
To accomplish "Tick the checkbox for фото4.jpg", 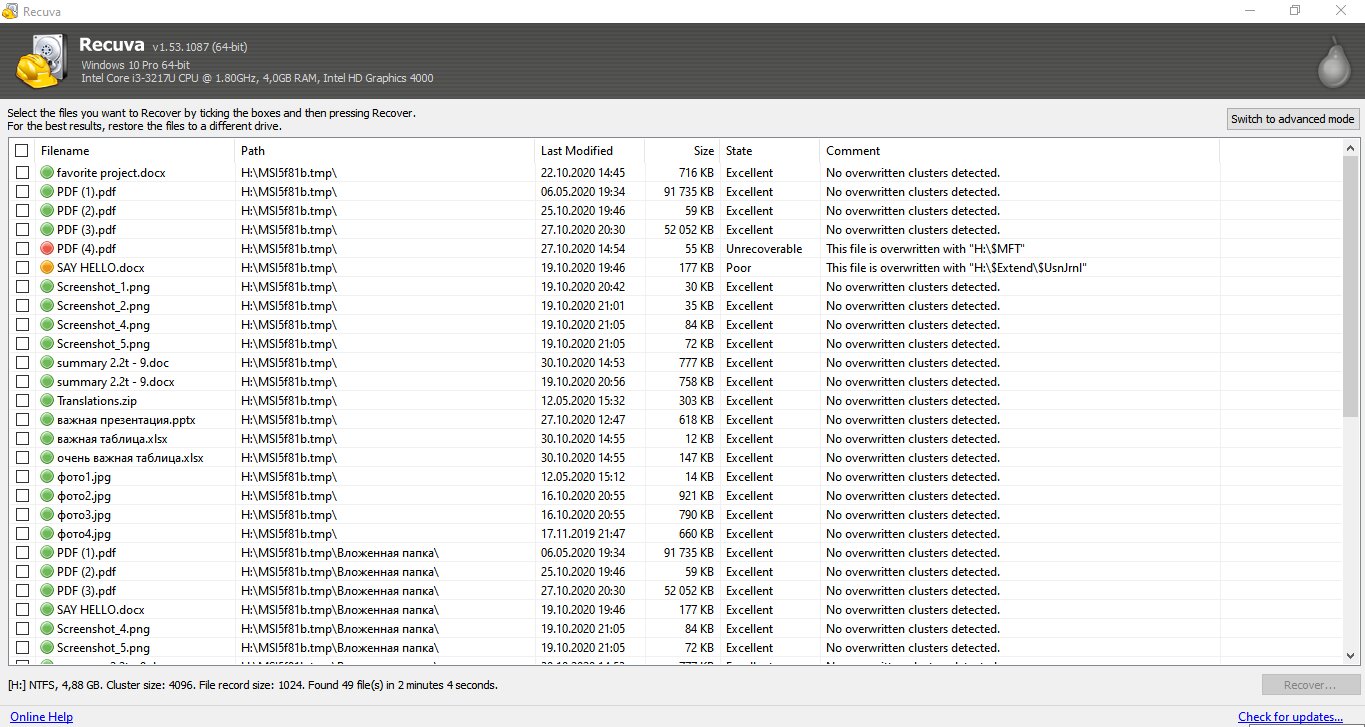I will tap(22, 534).
